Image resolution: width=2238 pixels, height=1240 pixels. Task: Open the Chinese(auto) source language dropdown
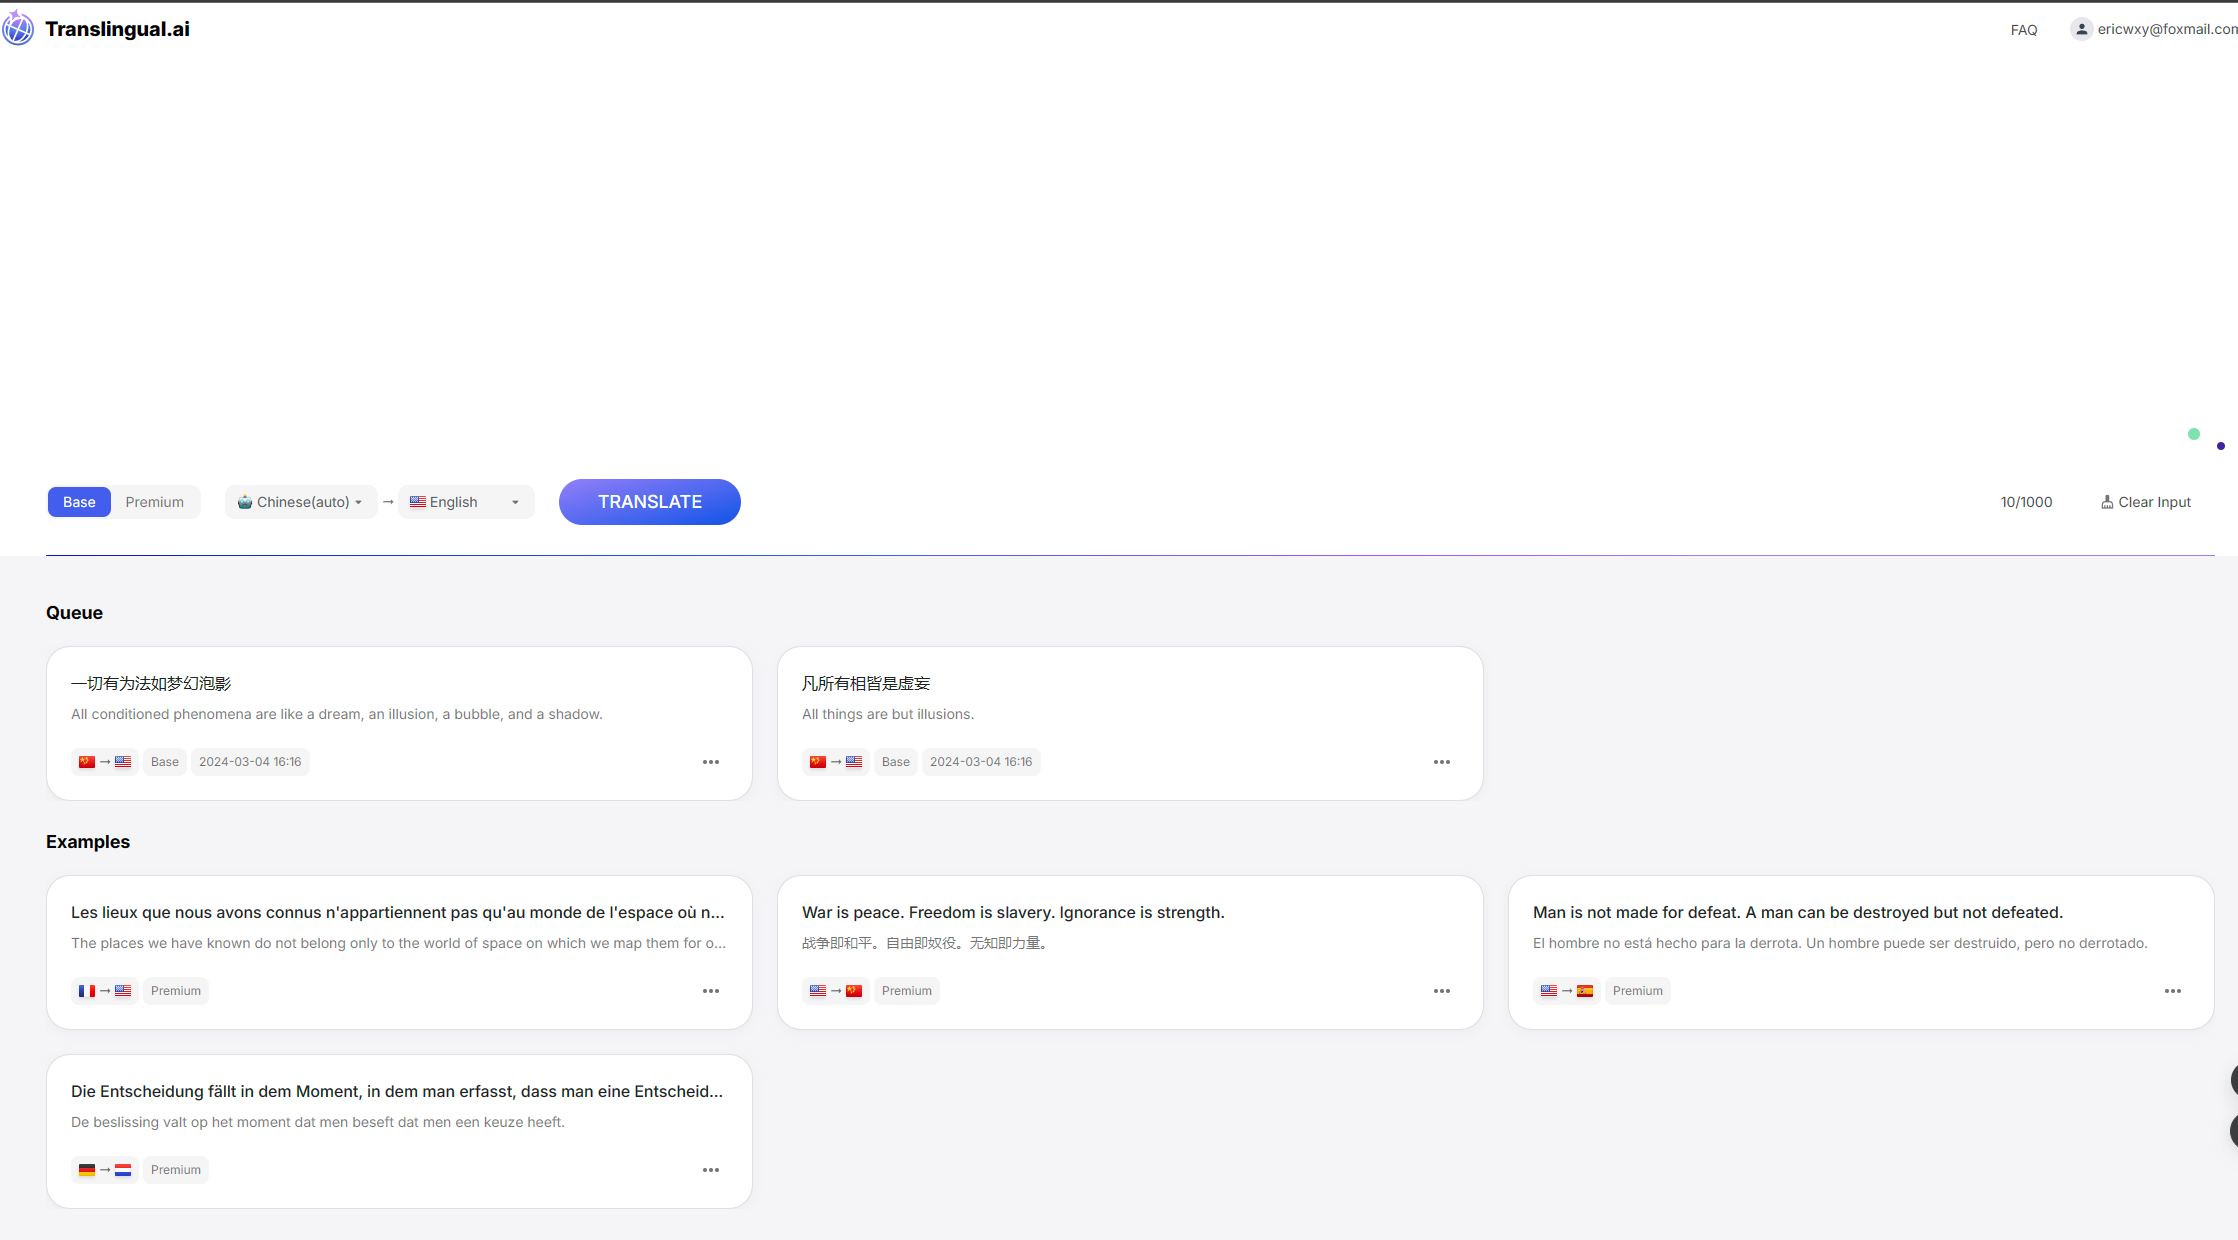coord(300,502)
